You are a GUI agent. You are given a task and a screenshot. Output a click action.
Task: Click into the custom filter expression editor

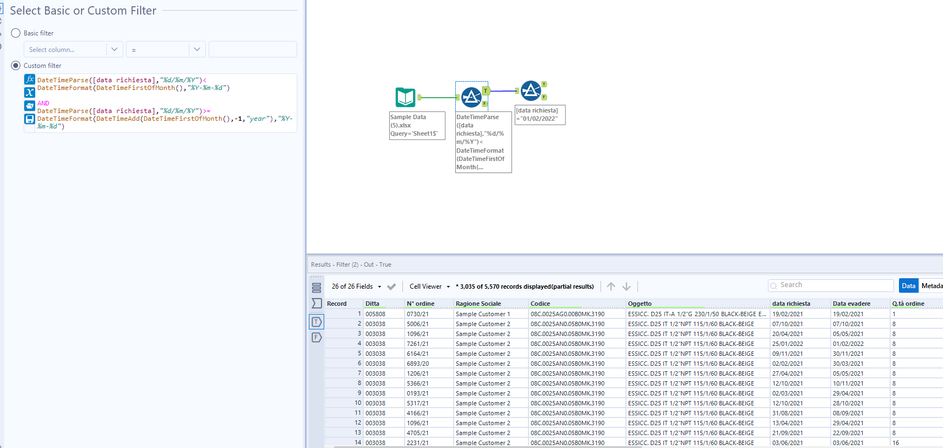(167, 103)
